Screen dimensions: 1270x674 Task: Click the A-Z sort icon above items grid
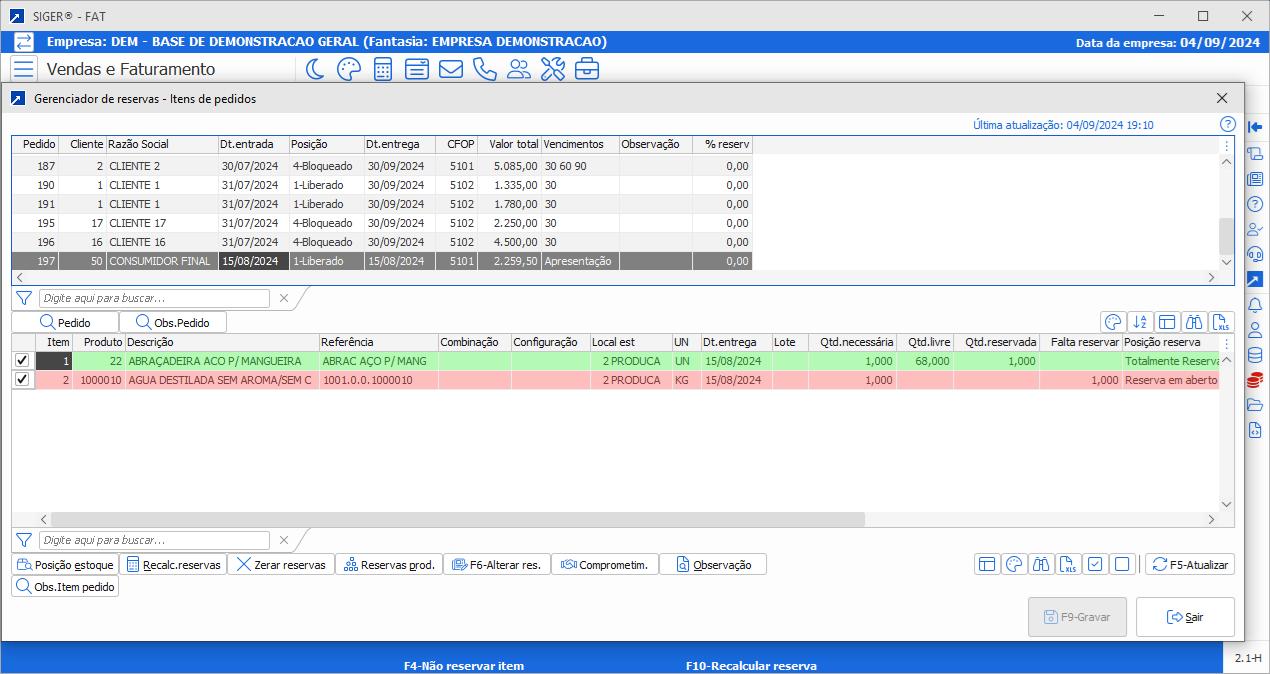tap(1140, 322)
